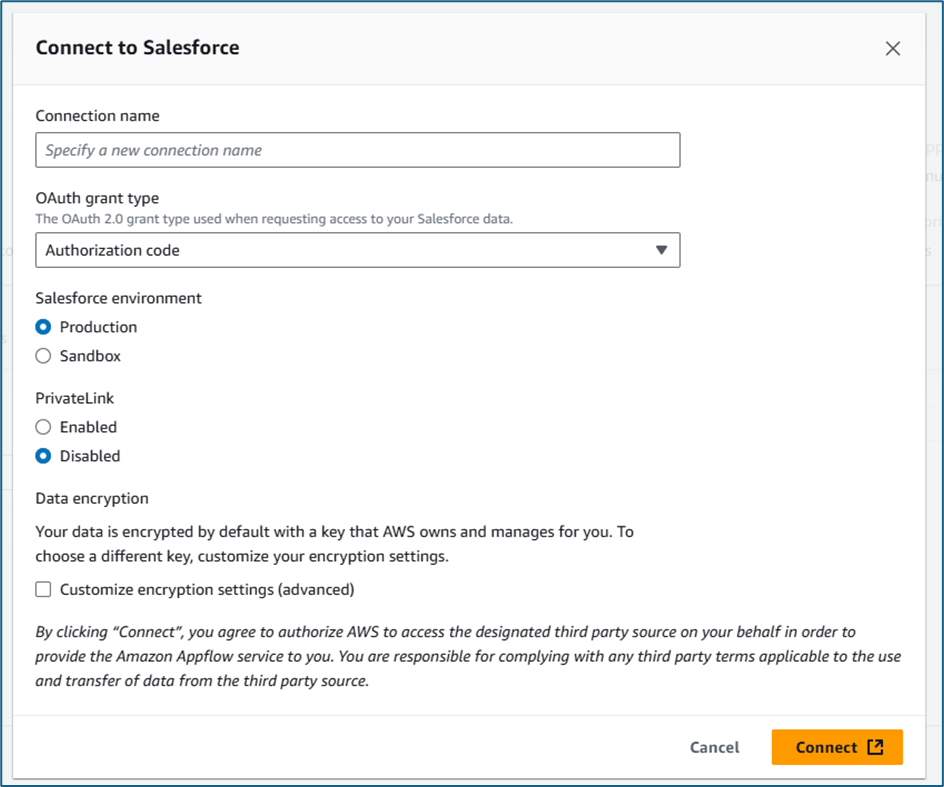
Task: Click the Salesforce environment label
Action: pyautogui.click(x=119, y=298)
